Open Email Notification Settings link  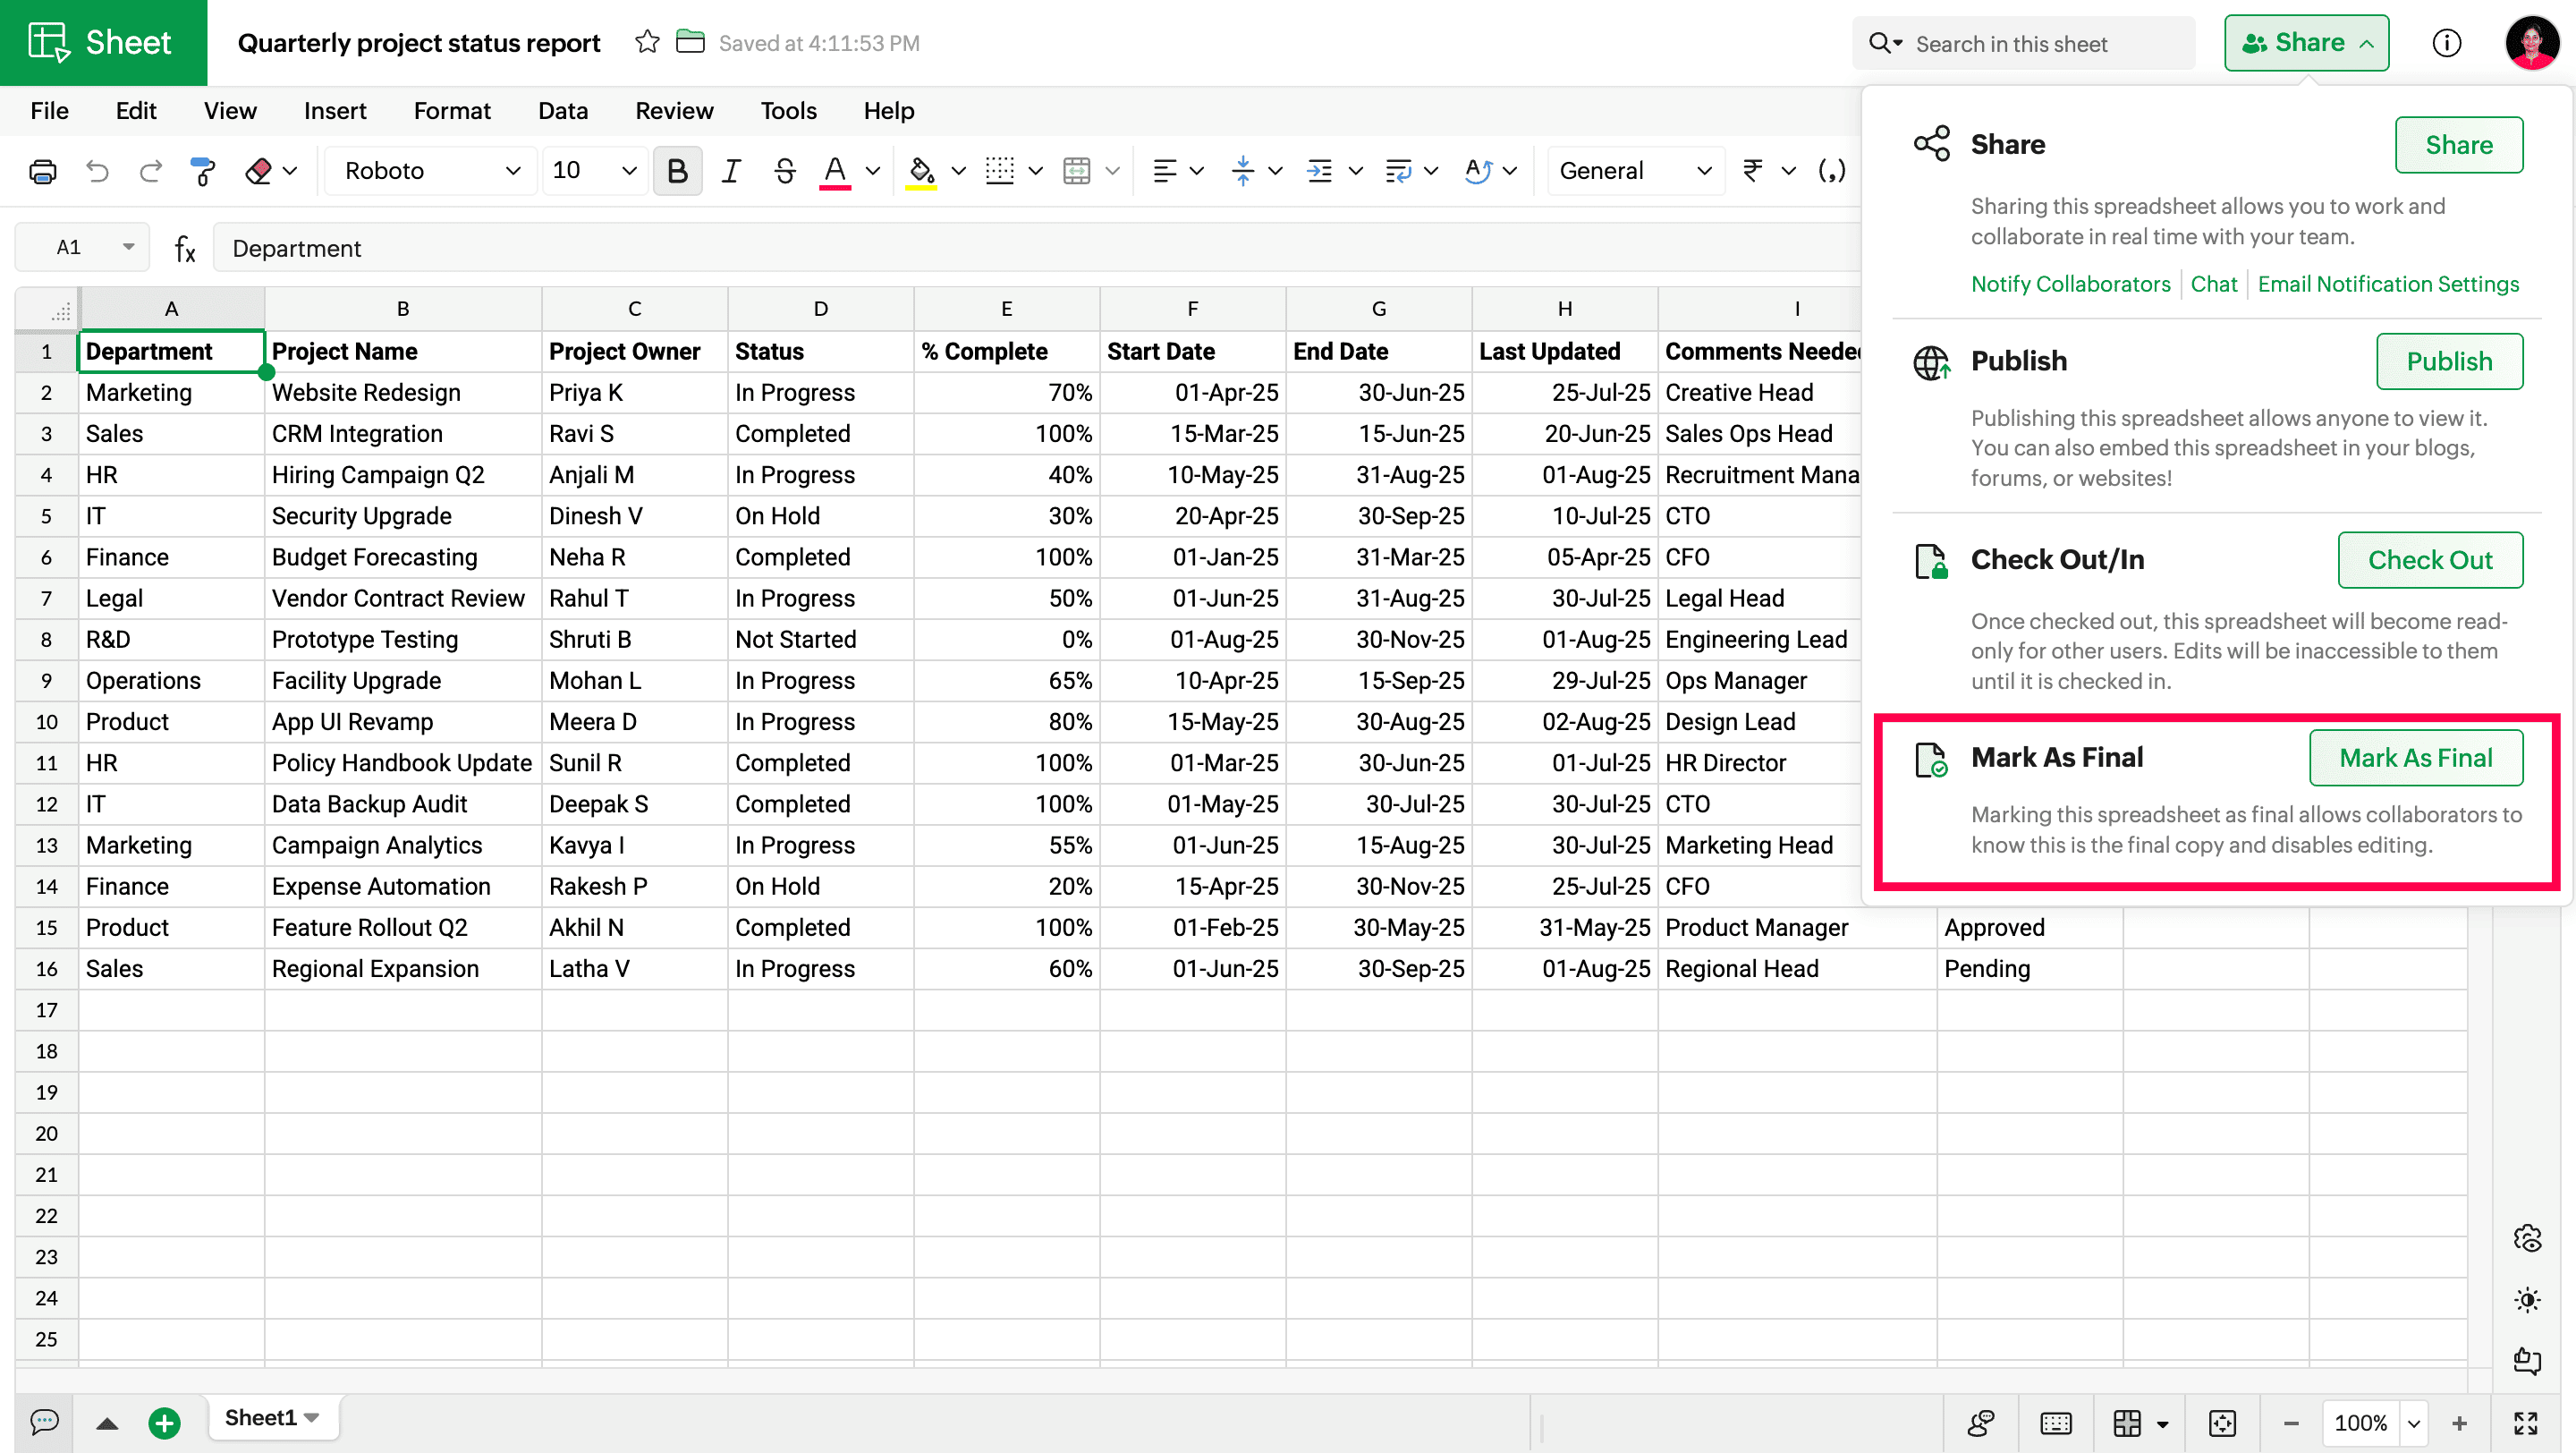[x=2387, y=284]
